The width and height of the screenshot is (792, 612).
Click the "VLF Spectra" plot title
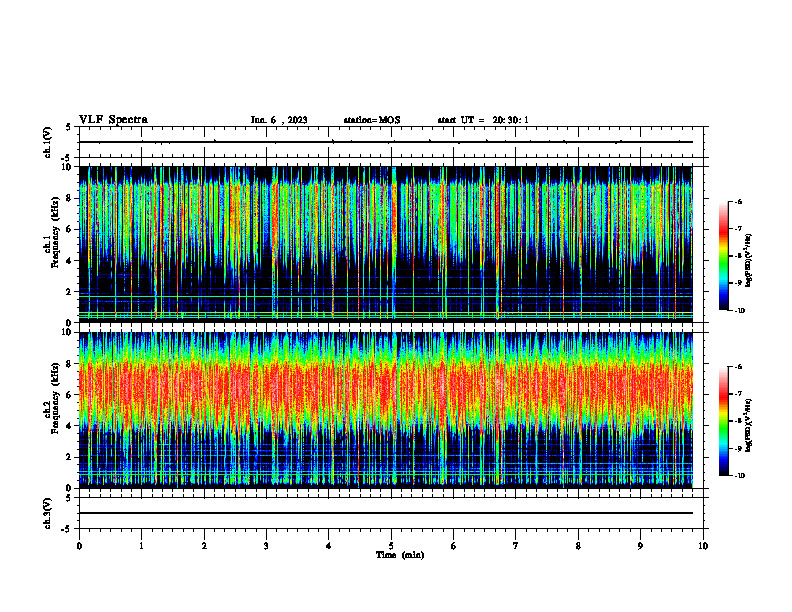[113, 120]
